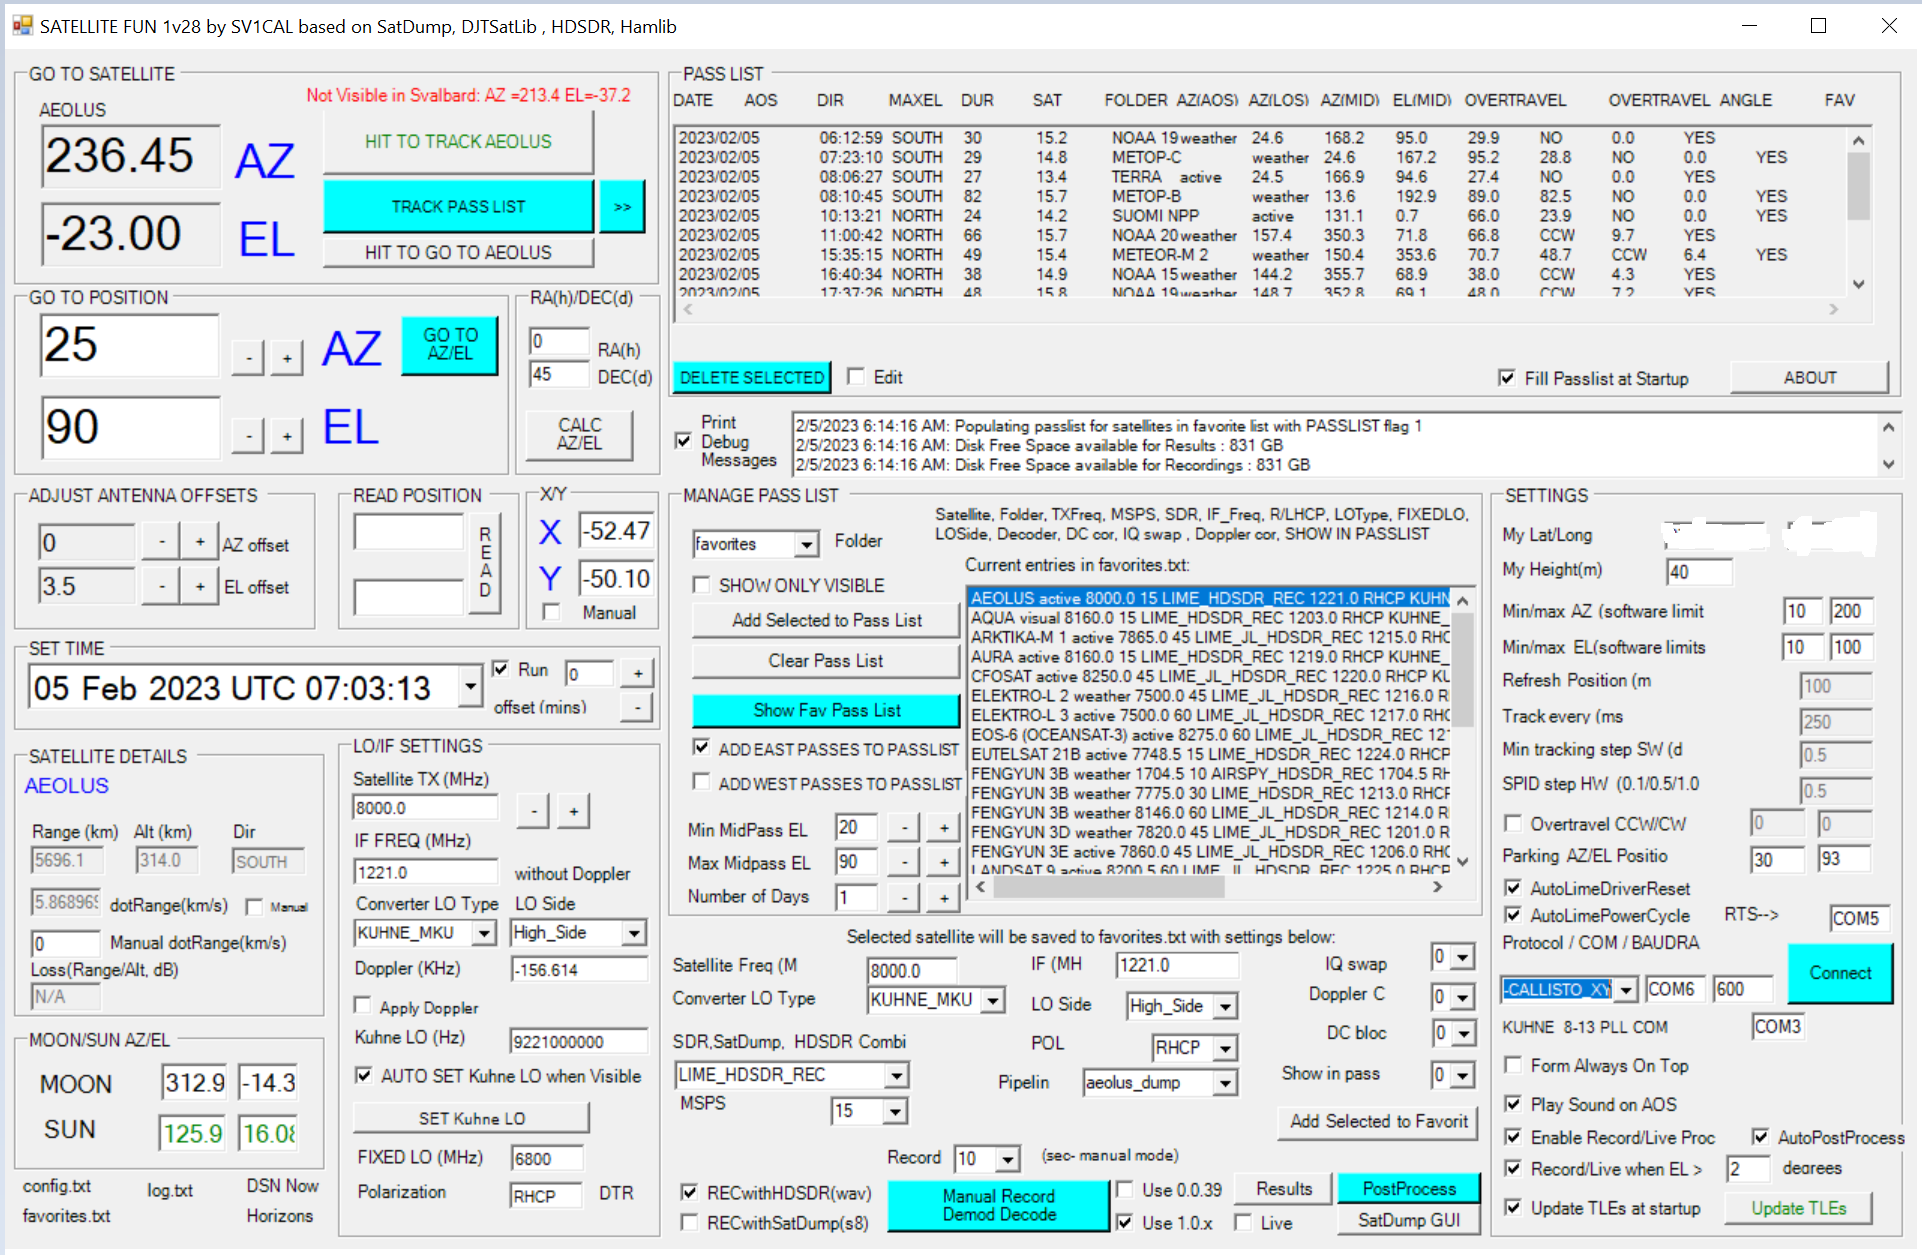Image resolution: width=1922 pixels, height=1255 pixels.
Task: Click the >> button beside TRACK PASS LIST
Action: [622, 207]
